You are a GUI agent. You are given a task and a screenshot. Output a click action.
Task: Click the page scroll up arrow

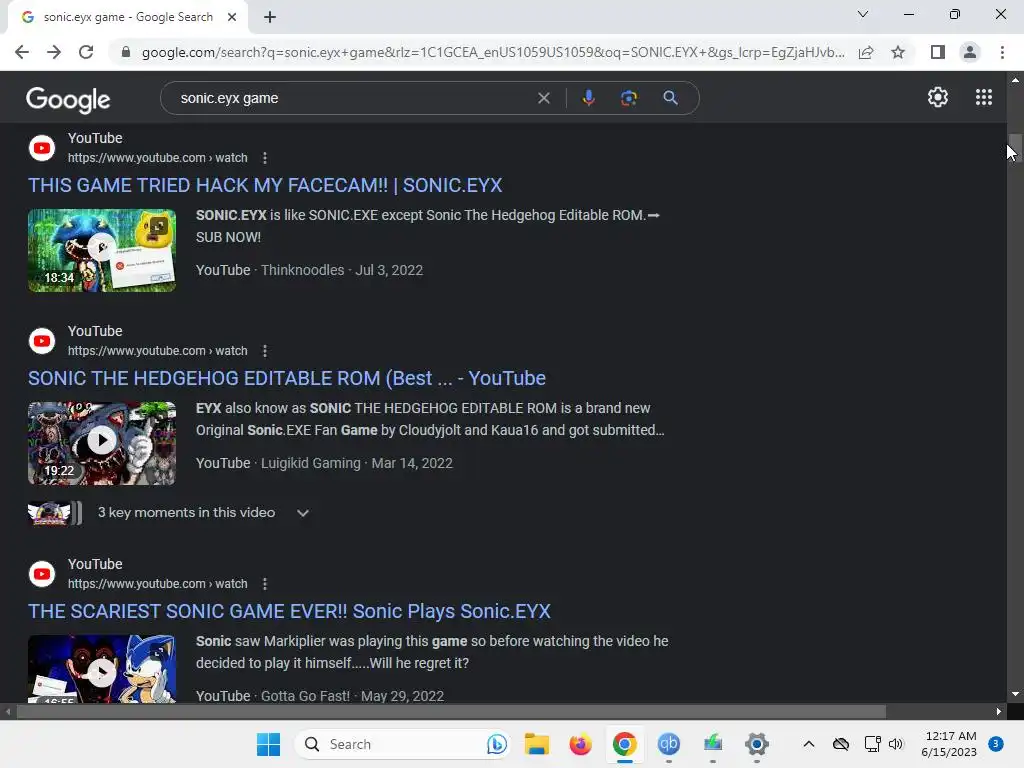(x=1014, y=80)
